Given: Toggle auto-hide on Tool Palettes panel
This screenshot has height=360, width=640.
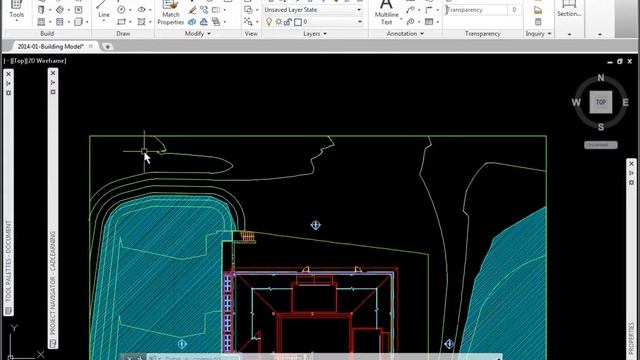Looking at the screenshot, I should click(x=9, y=83).
